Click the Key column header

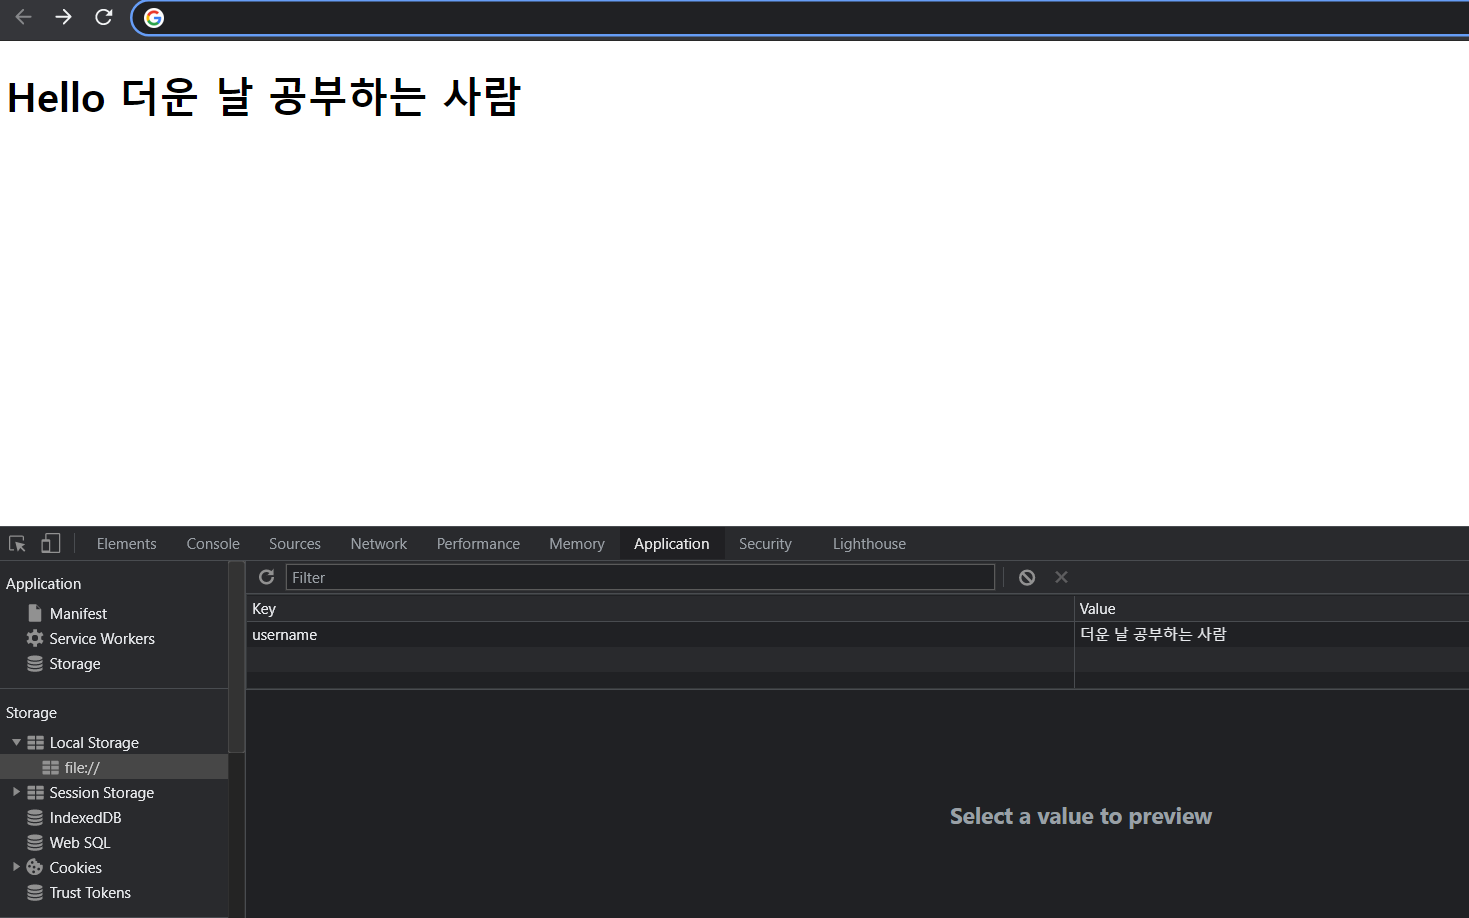[x=660, y=608]
